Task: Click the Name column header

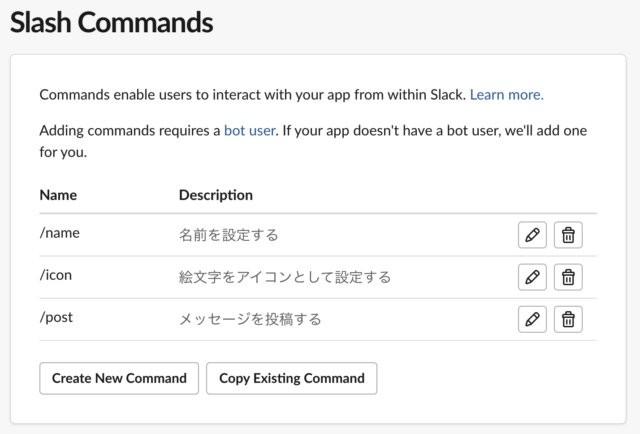Action: [x=58, y=195]
